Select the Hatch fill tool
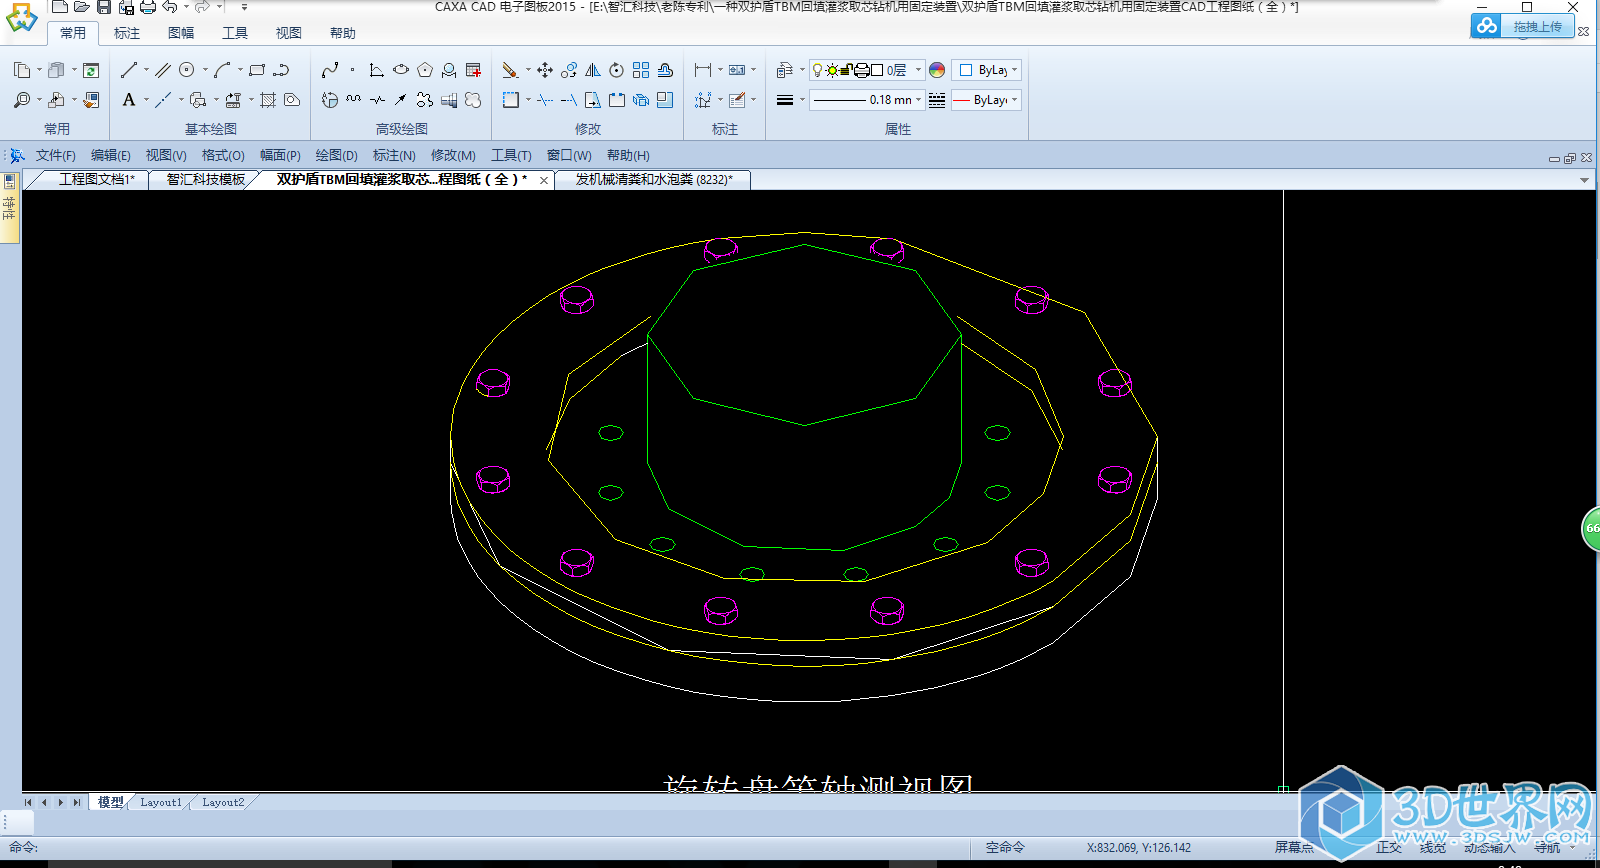Viewport: 1600px width, 868px height. pos(268,100)
